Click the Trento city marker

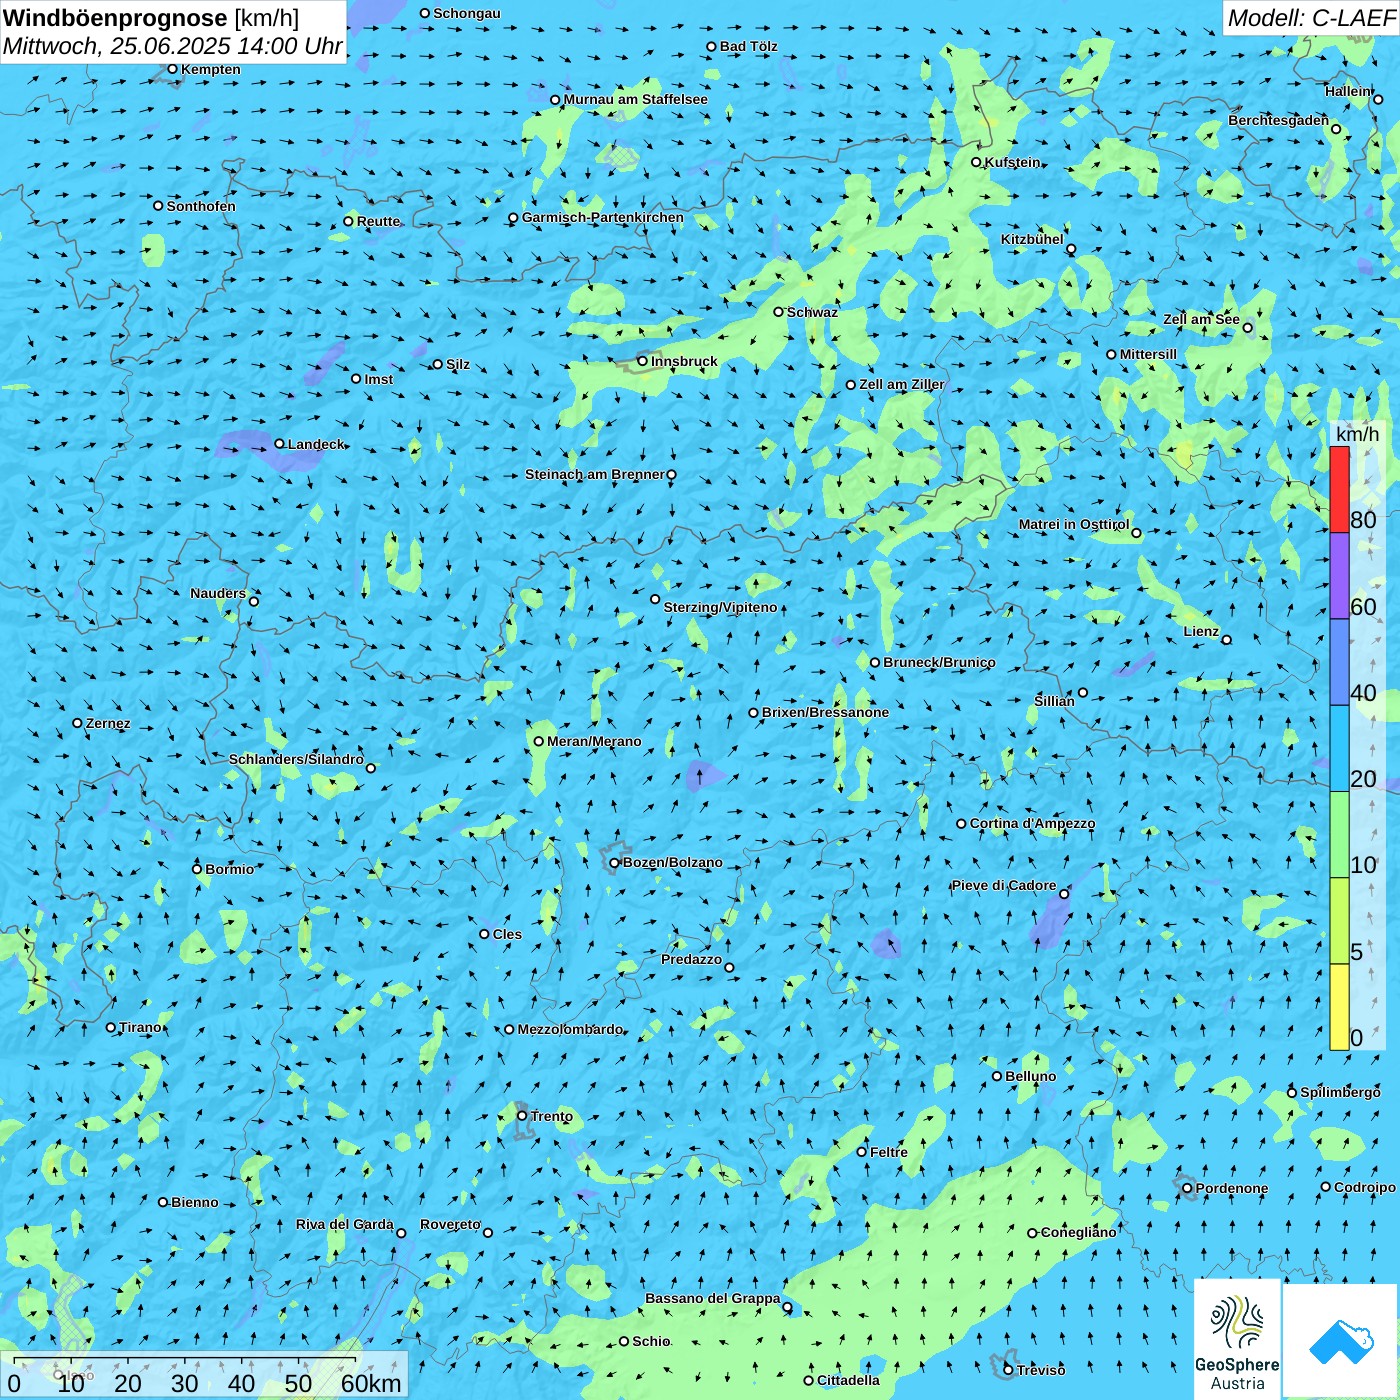coord(522,1116)
